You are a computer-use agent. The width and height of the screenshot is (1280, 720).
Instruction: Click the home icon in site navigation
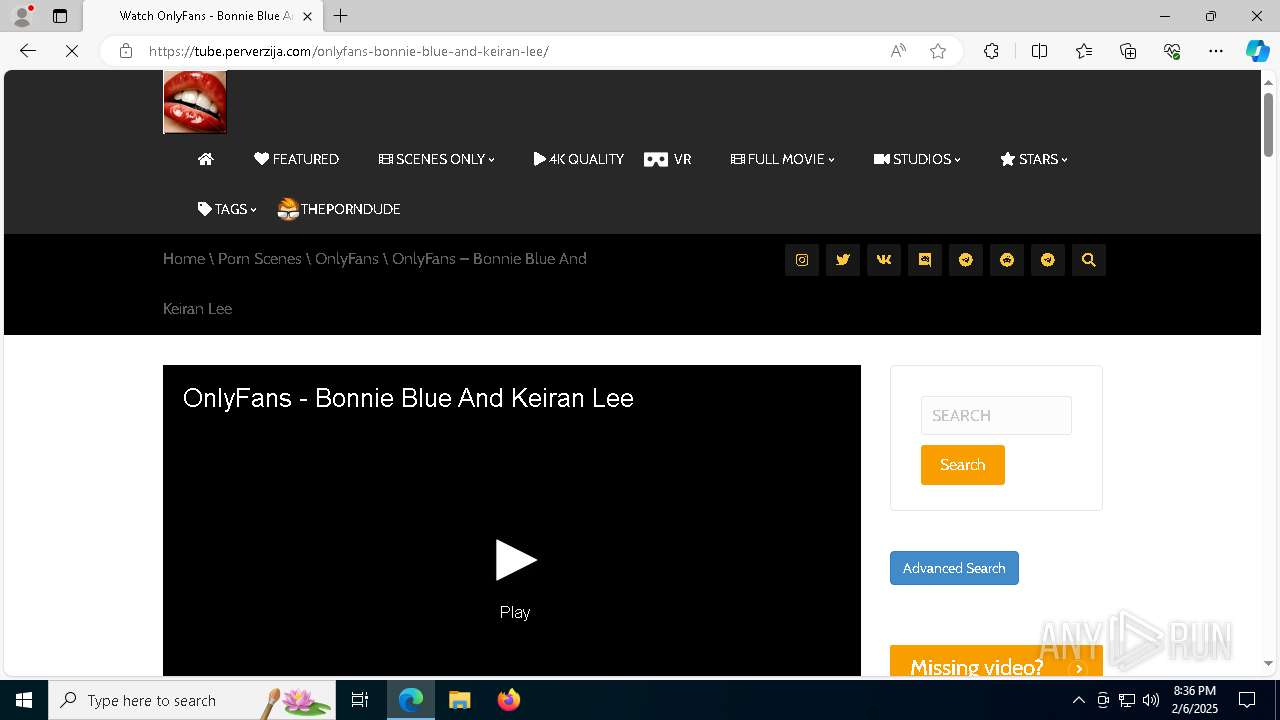pos(206,159)
